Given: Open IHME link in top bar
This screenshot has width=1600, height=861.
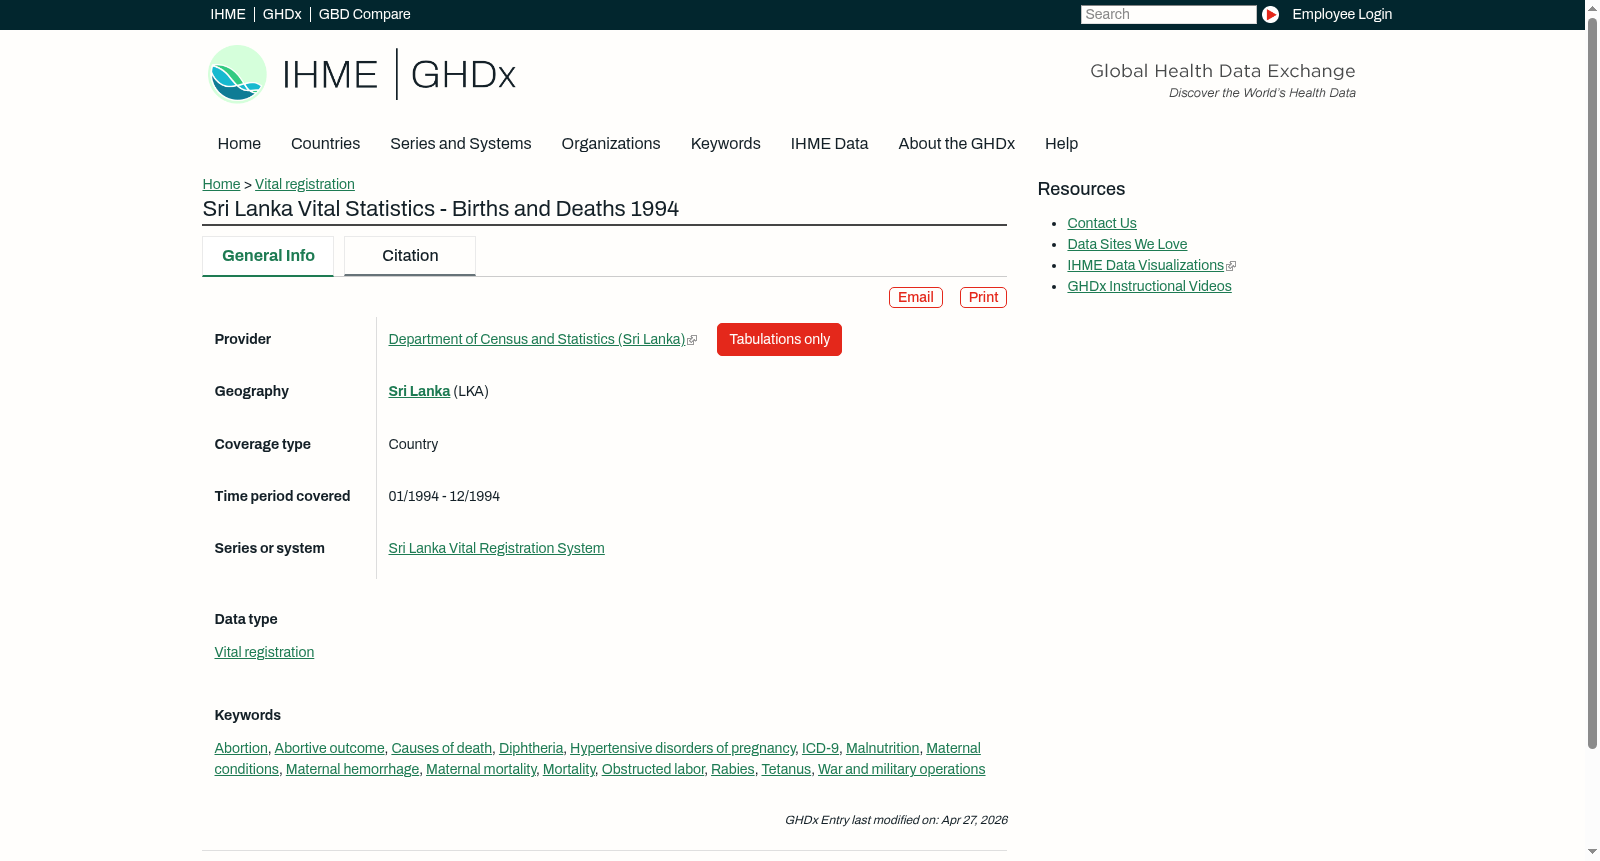Looking at the screenshot, I should pos(228,14).
